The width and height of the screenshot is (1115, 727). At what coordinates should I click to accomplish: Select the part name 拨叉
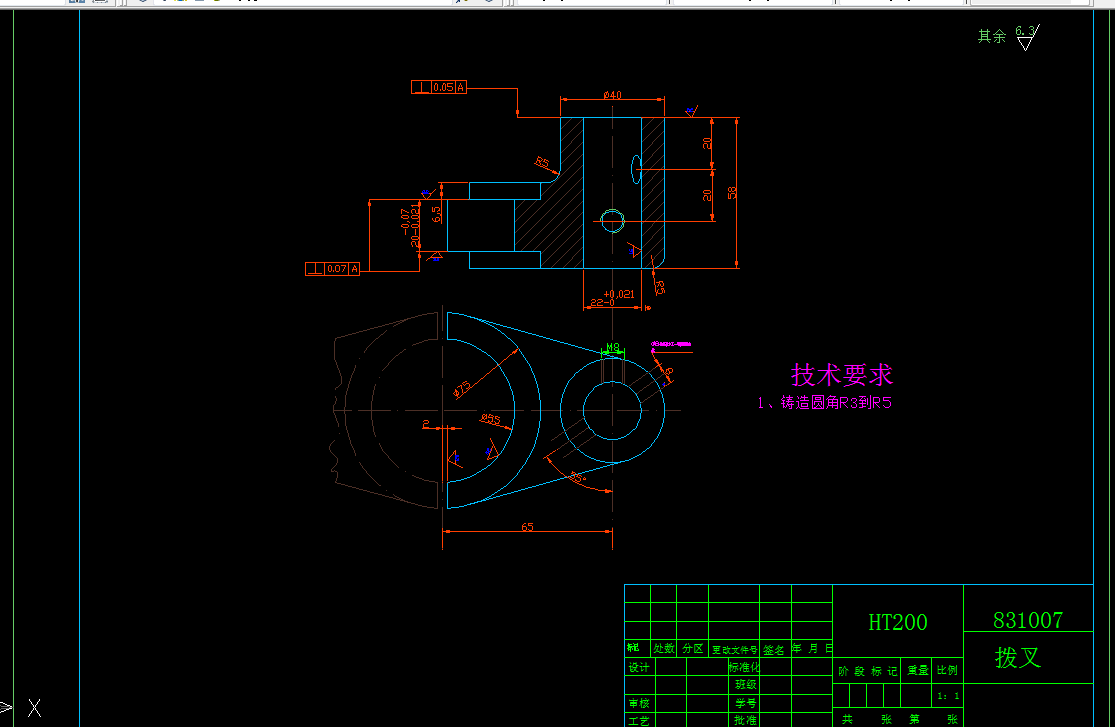[x=1018, y=657]
